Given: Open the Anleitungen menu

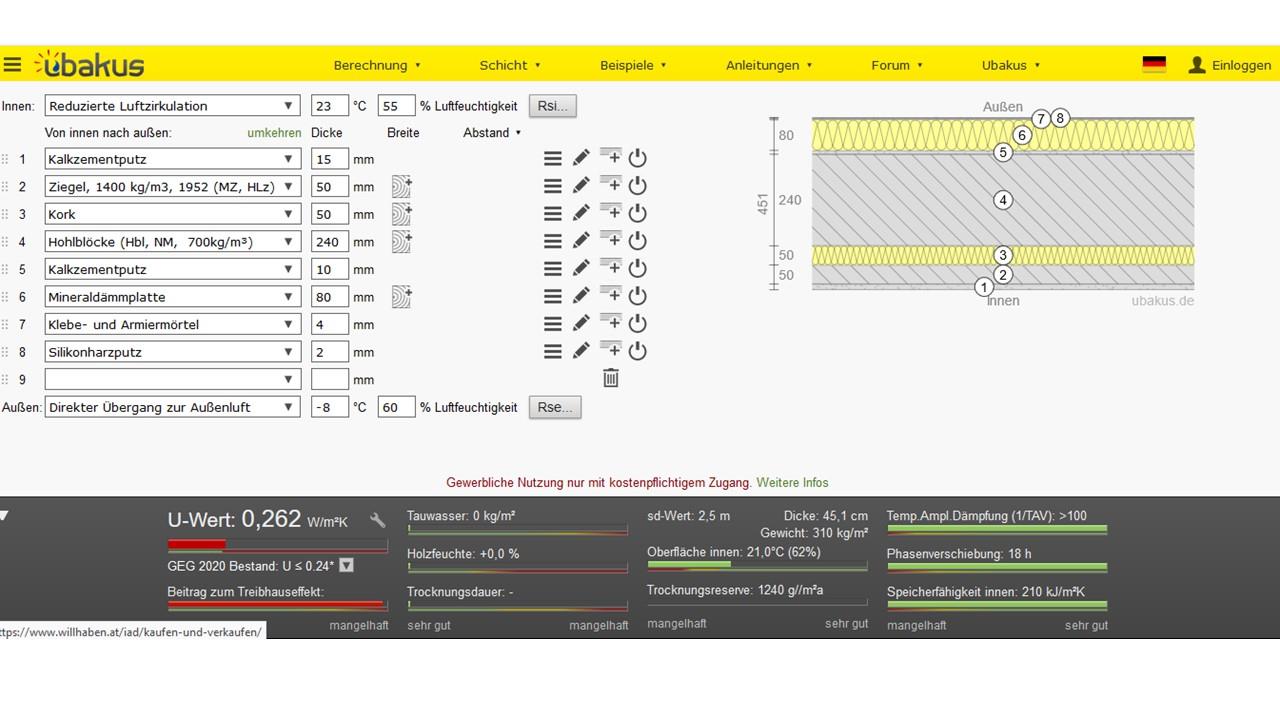Looking at the screenshot, I should point(769,65).
